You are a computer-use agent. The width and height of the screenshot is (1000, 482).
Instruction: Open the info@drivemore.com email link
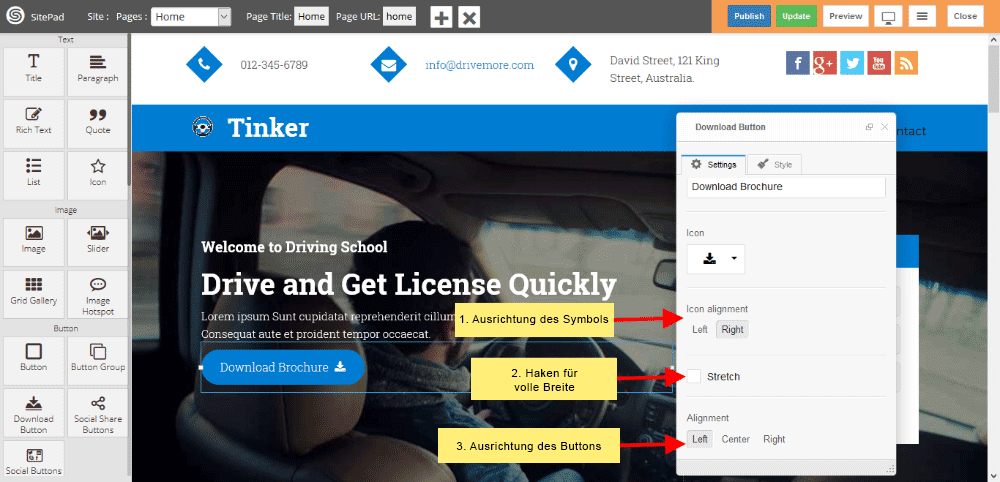click(x=480, y=65)
